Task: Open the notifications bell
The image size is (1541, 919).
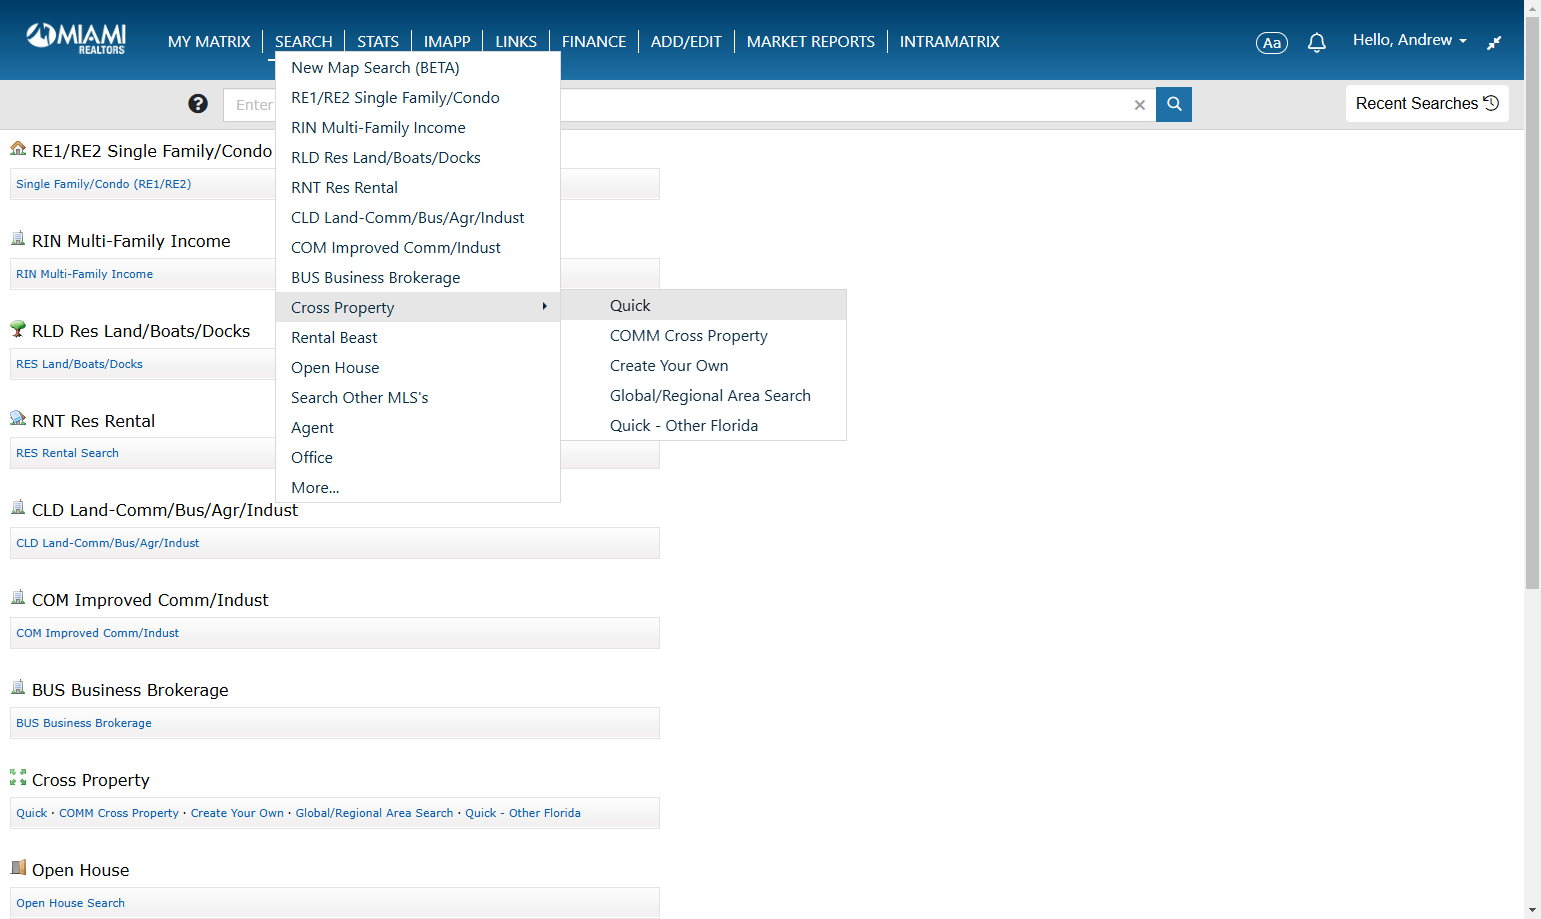Action: pyautogui.click(x=1317, y=42)
